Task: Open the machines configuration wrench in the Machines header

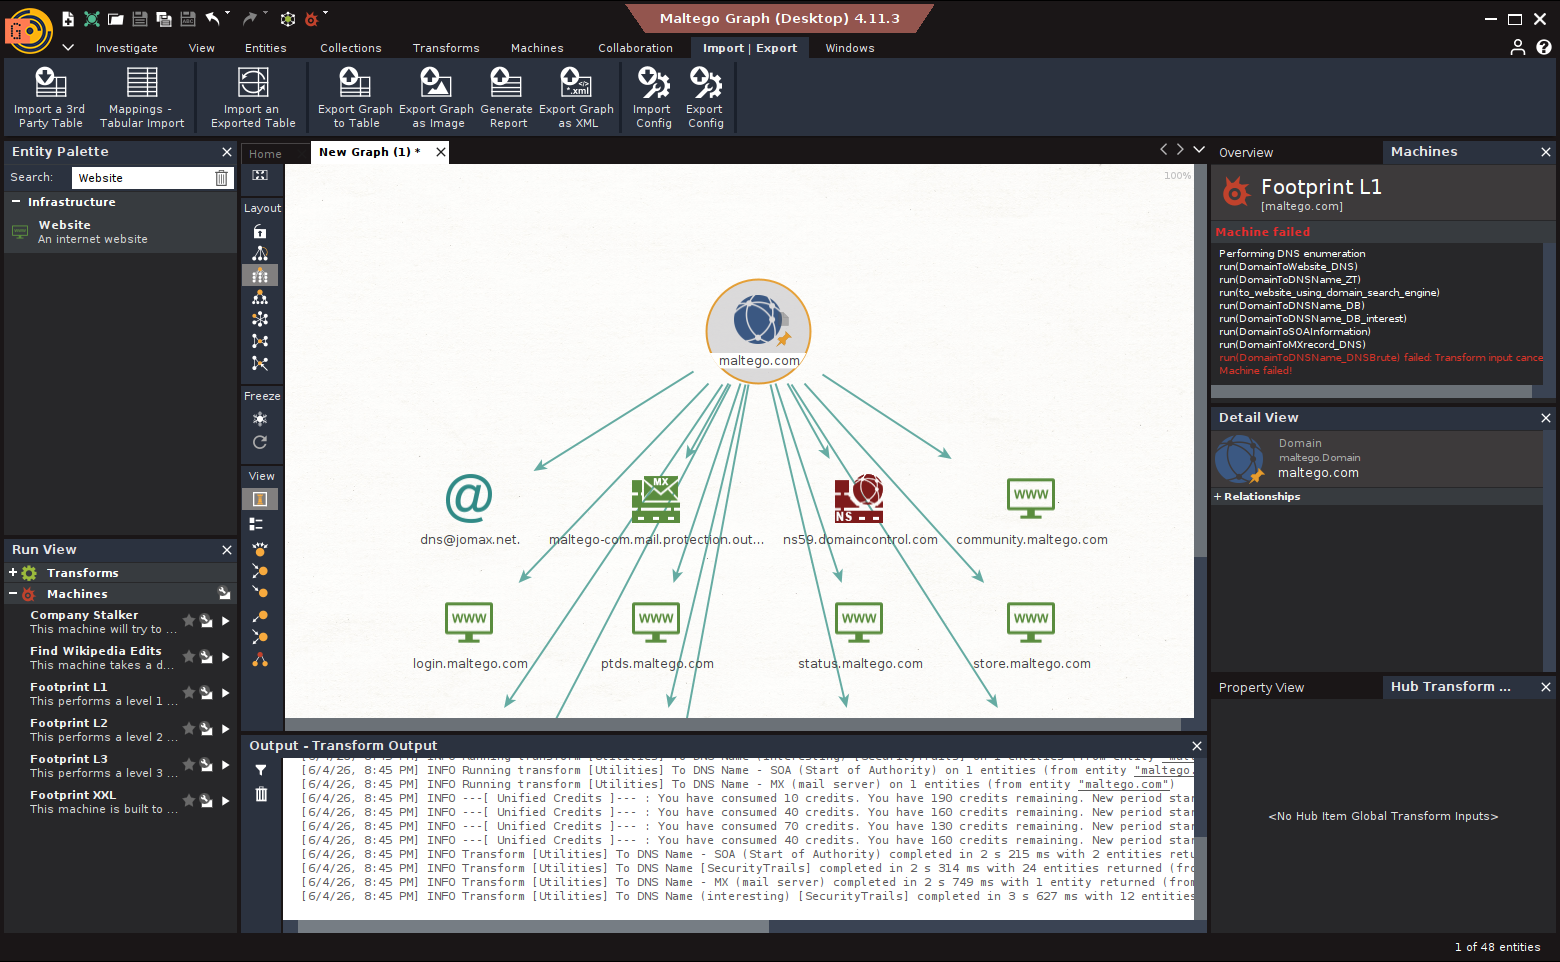Action: point(224,594)
